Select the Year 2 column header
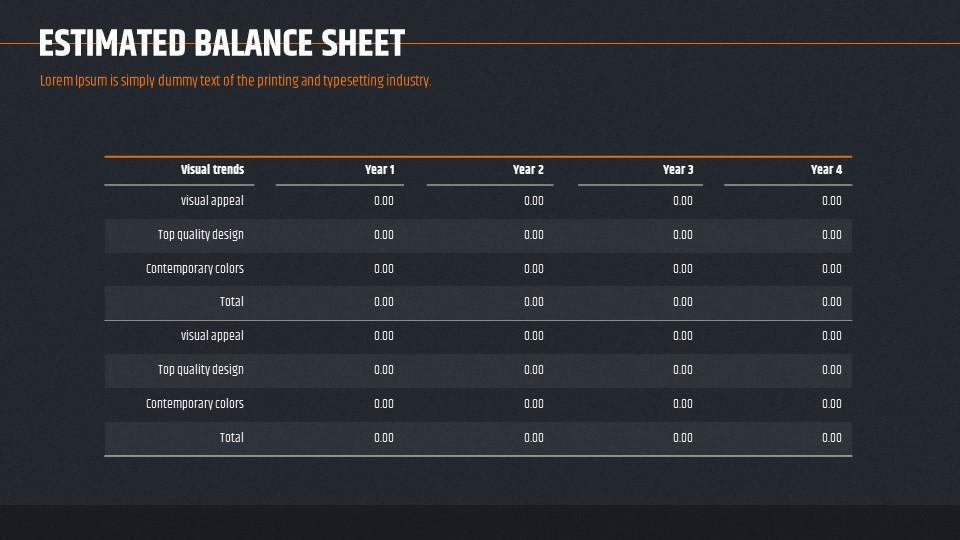The image size is (960, 540). click(528, 170)
